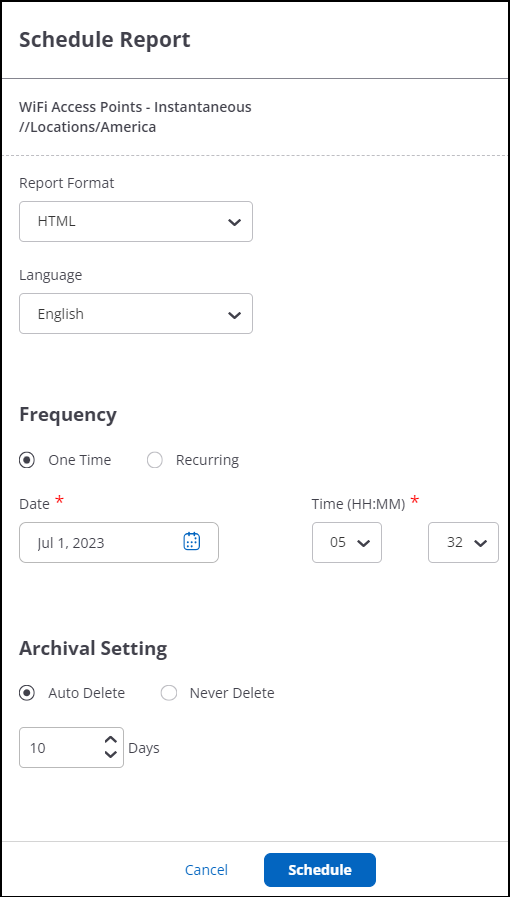This screenshot has height=897, width=510.
Task: Open the minutes dropdown showing 32
Action: click(463, 542)
